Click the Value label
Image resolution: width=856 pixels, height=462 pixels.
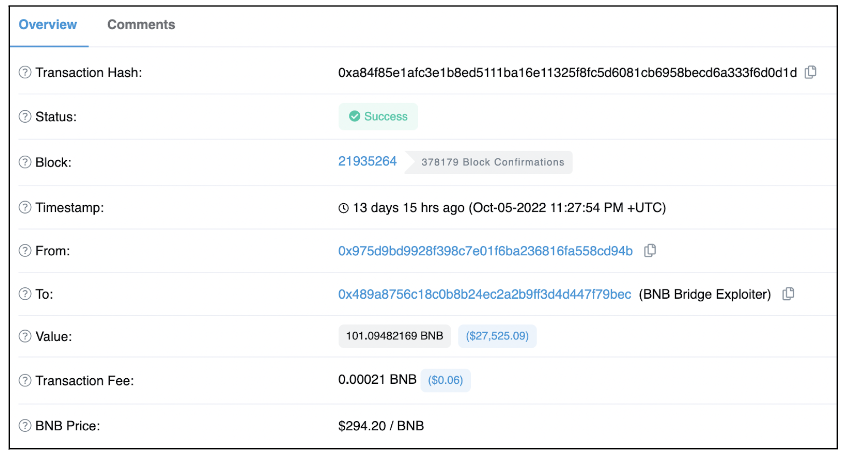coord(54,336)
